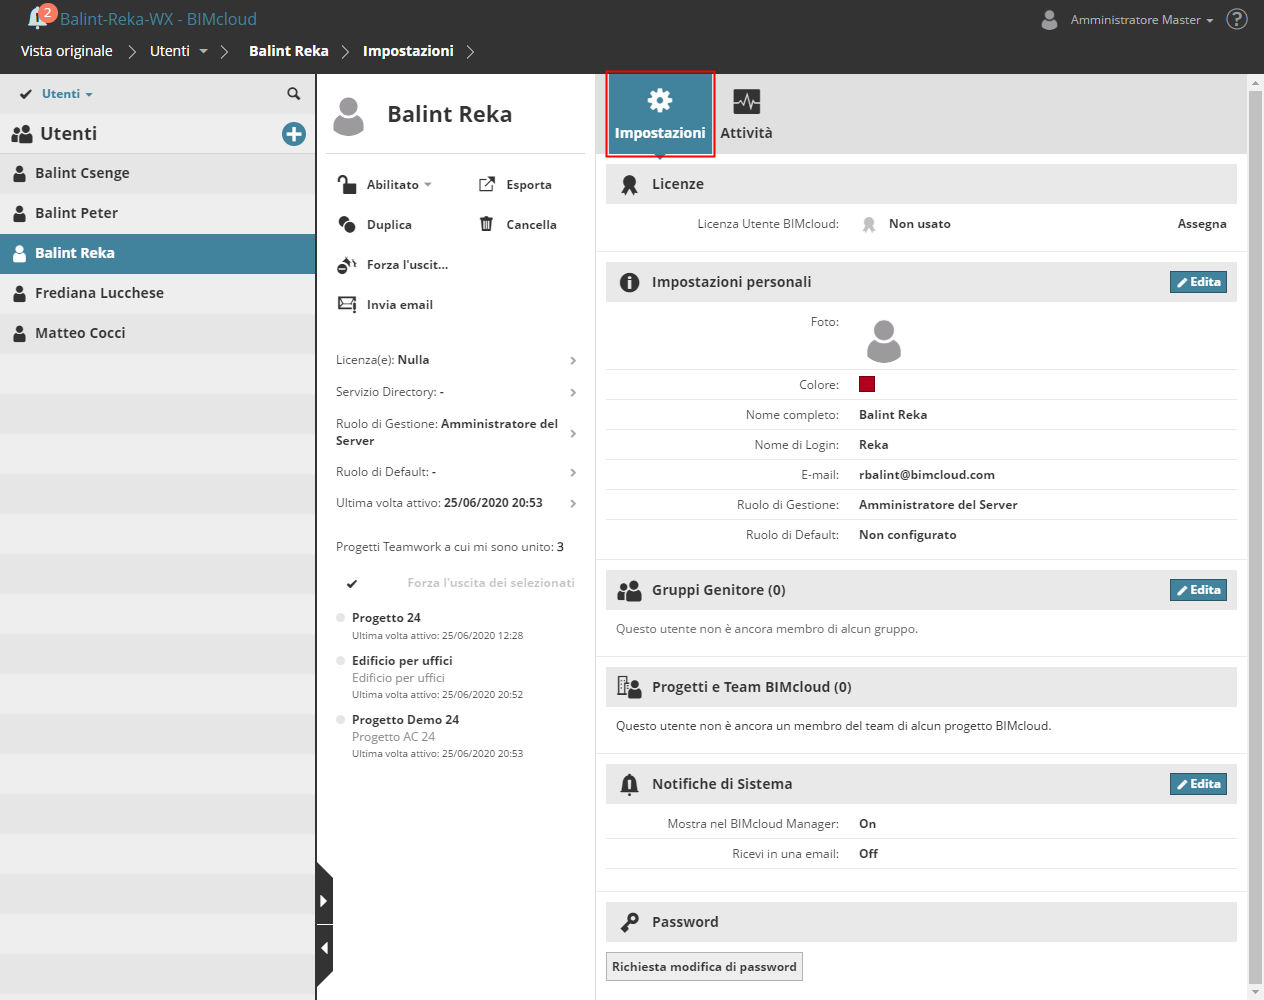Expand the Ruolo di Default row
The width and height of the screenshot is (1264, 1000).
(x=457, y=472)
